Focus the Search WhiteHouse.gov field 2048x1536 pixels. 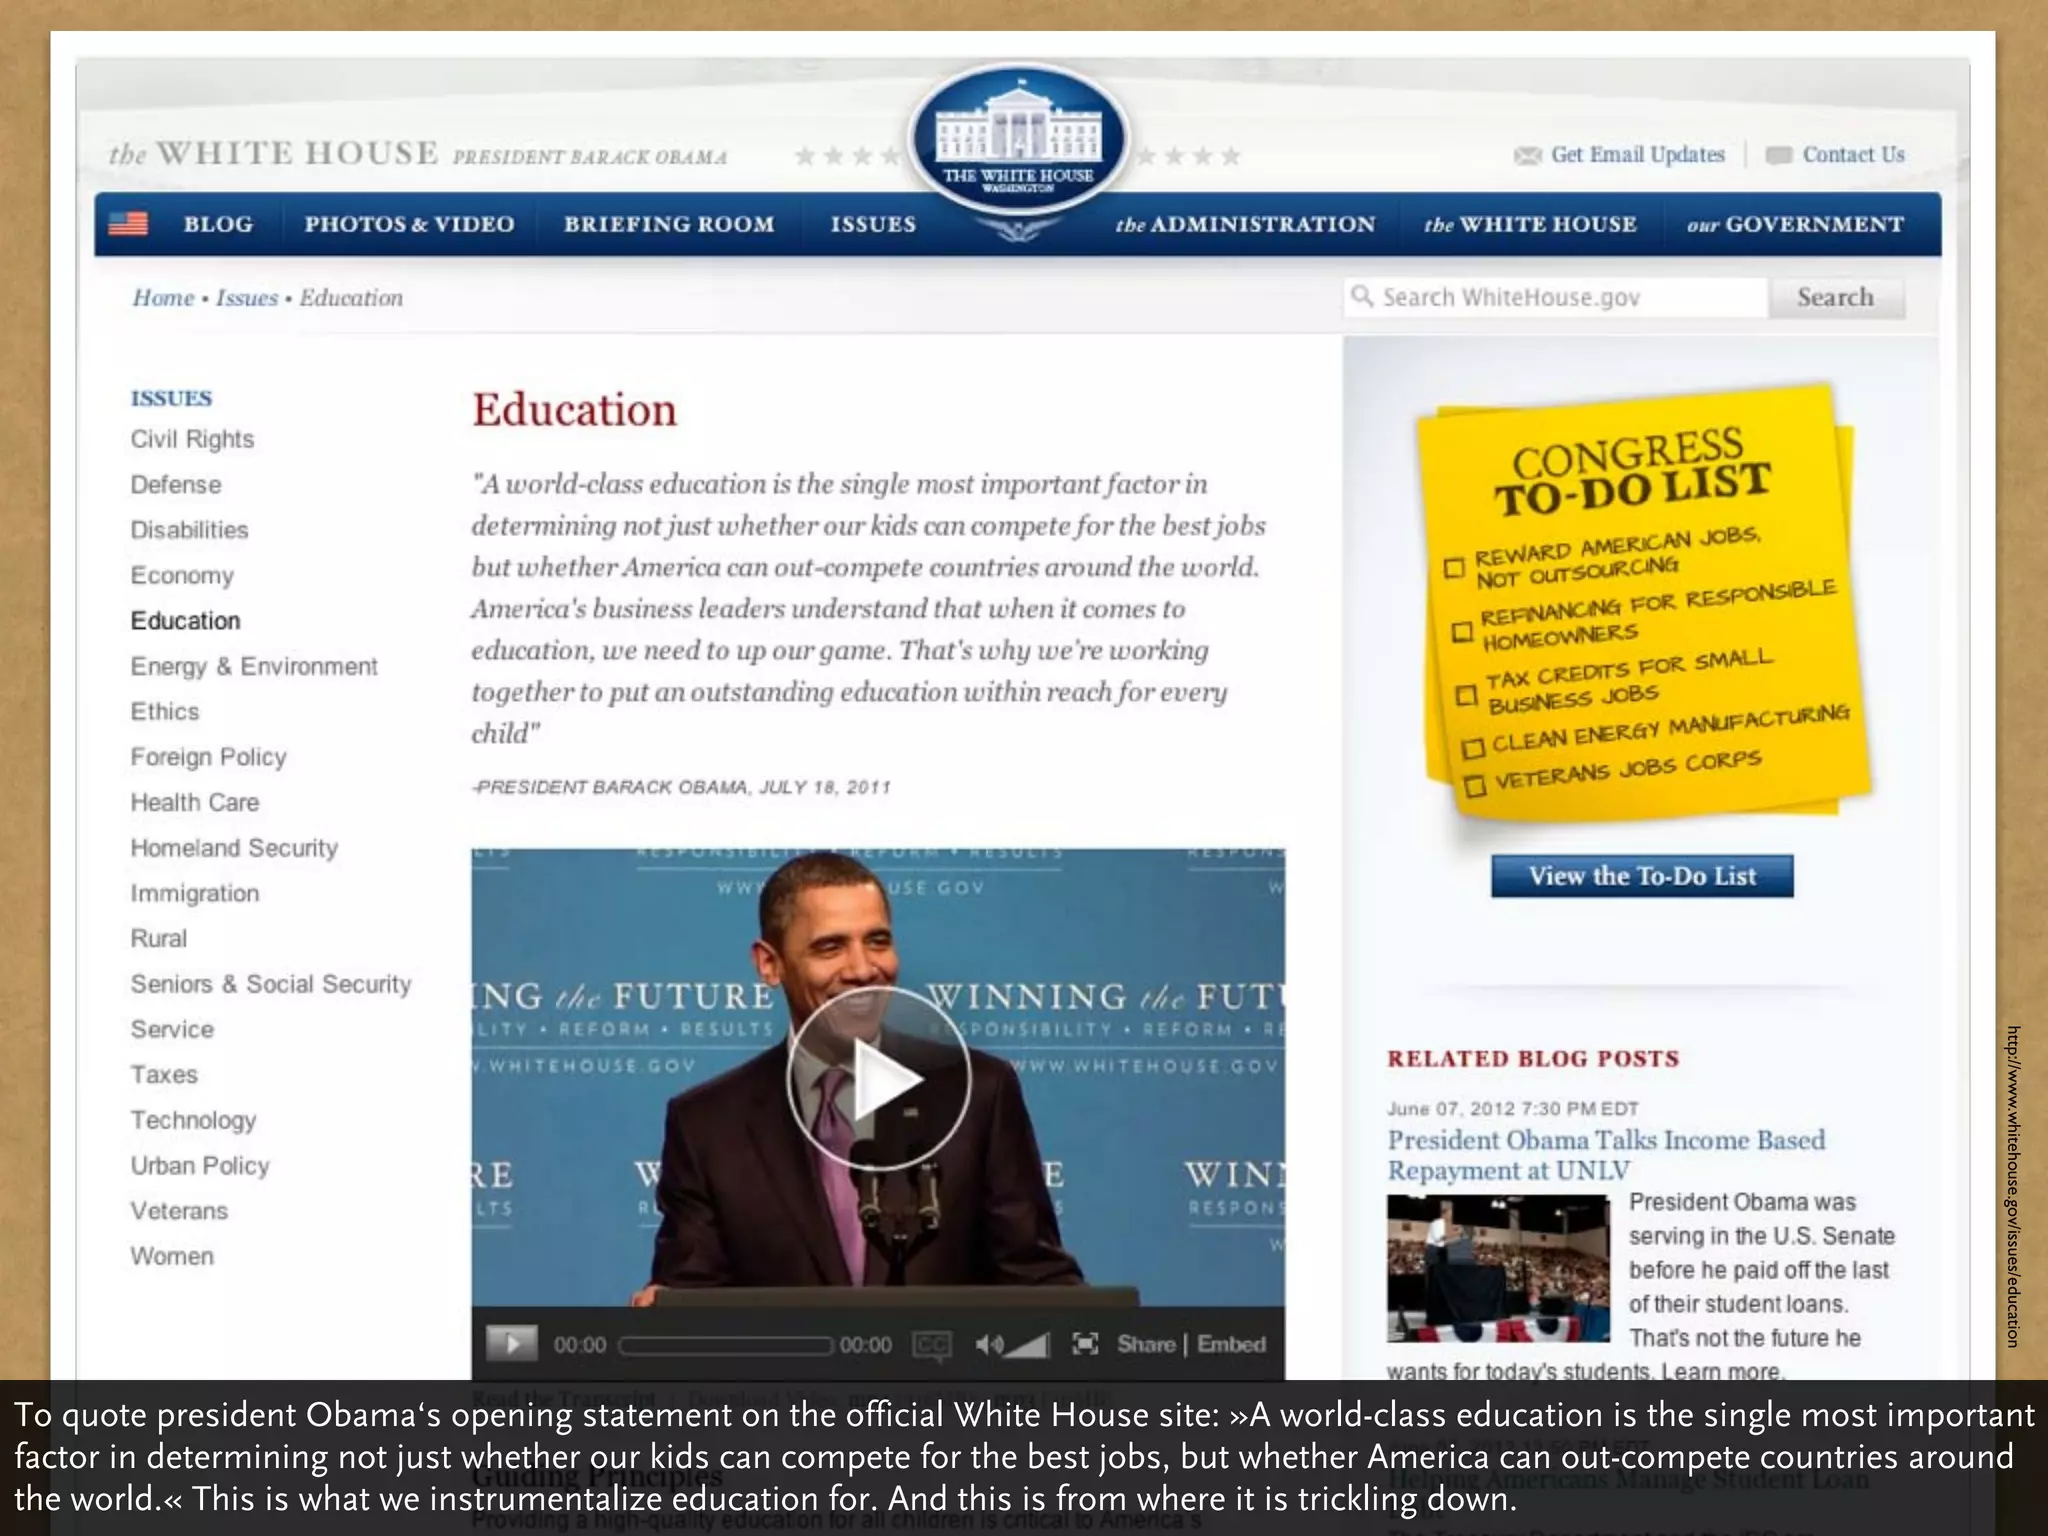(x=1555, y=297)
